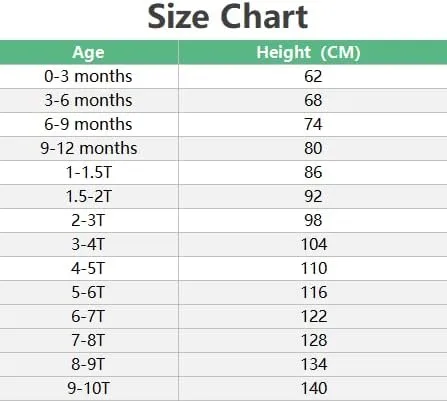447x401 pixels.
Task: Select the 9-12 months age cell
Action: coord(89,148)
